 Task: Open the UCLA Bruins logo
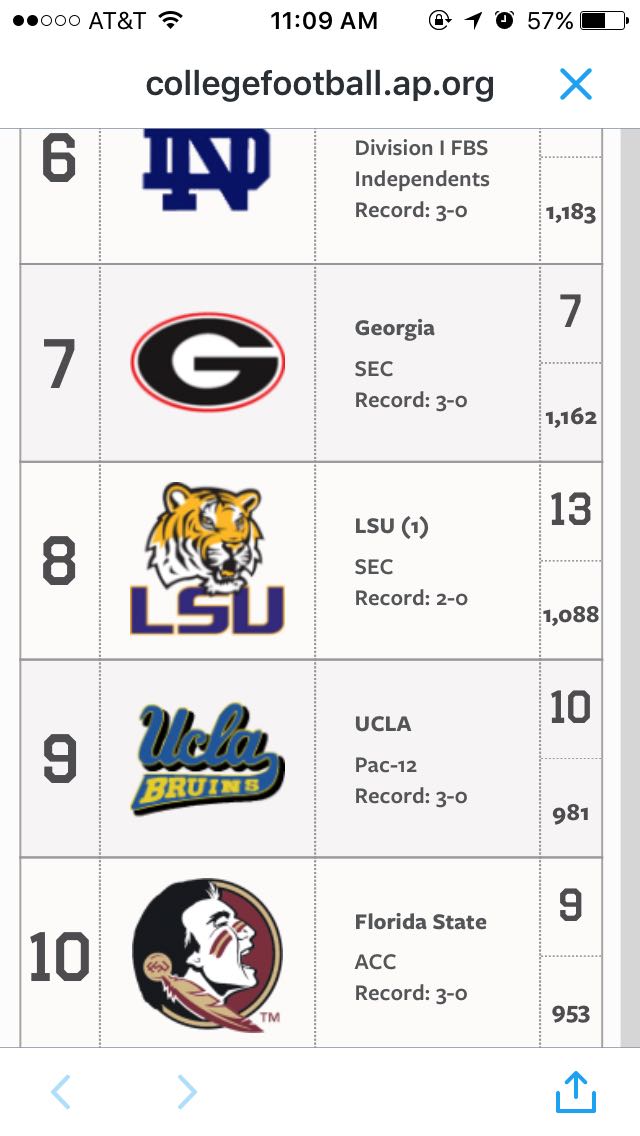(207, 757)
